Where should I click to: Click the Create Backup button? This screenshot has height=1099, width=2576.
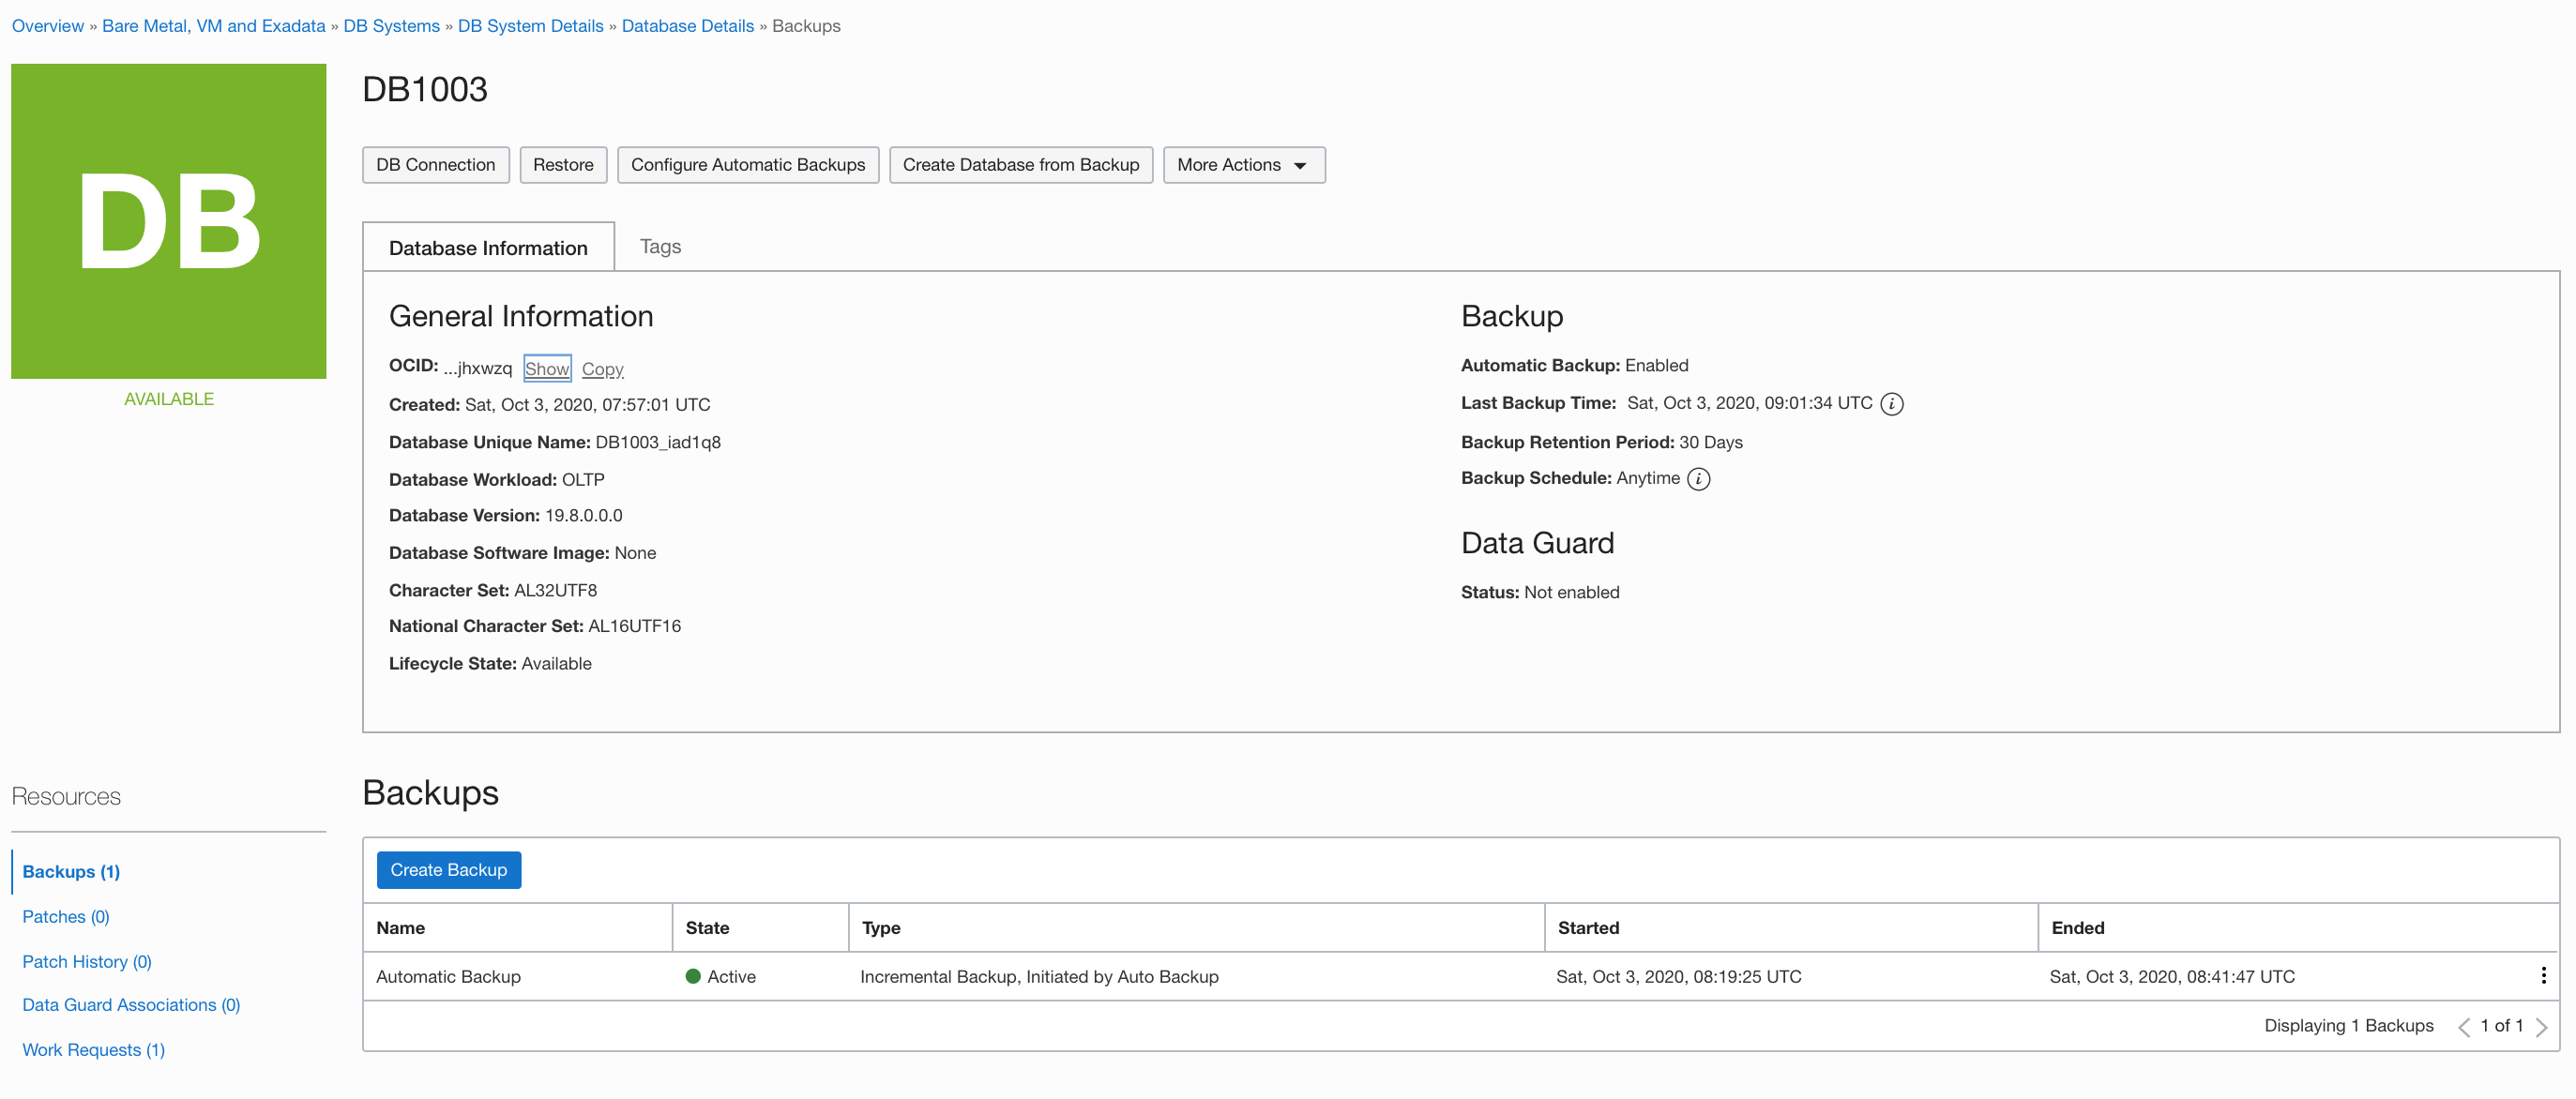pos(448,870)
